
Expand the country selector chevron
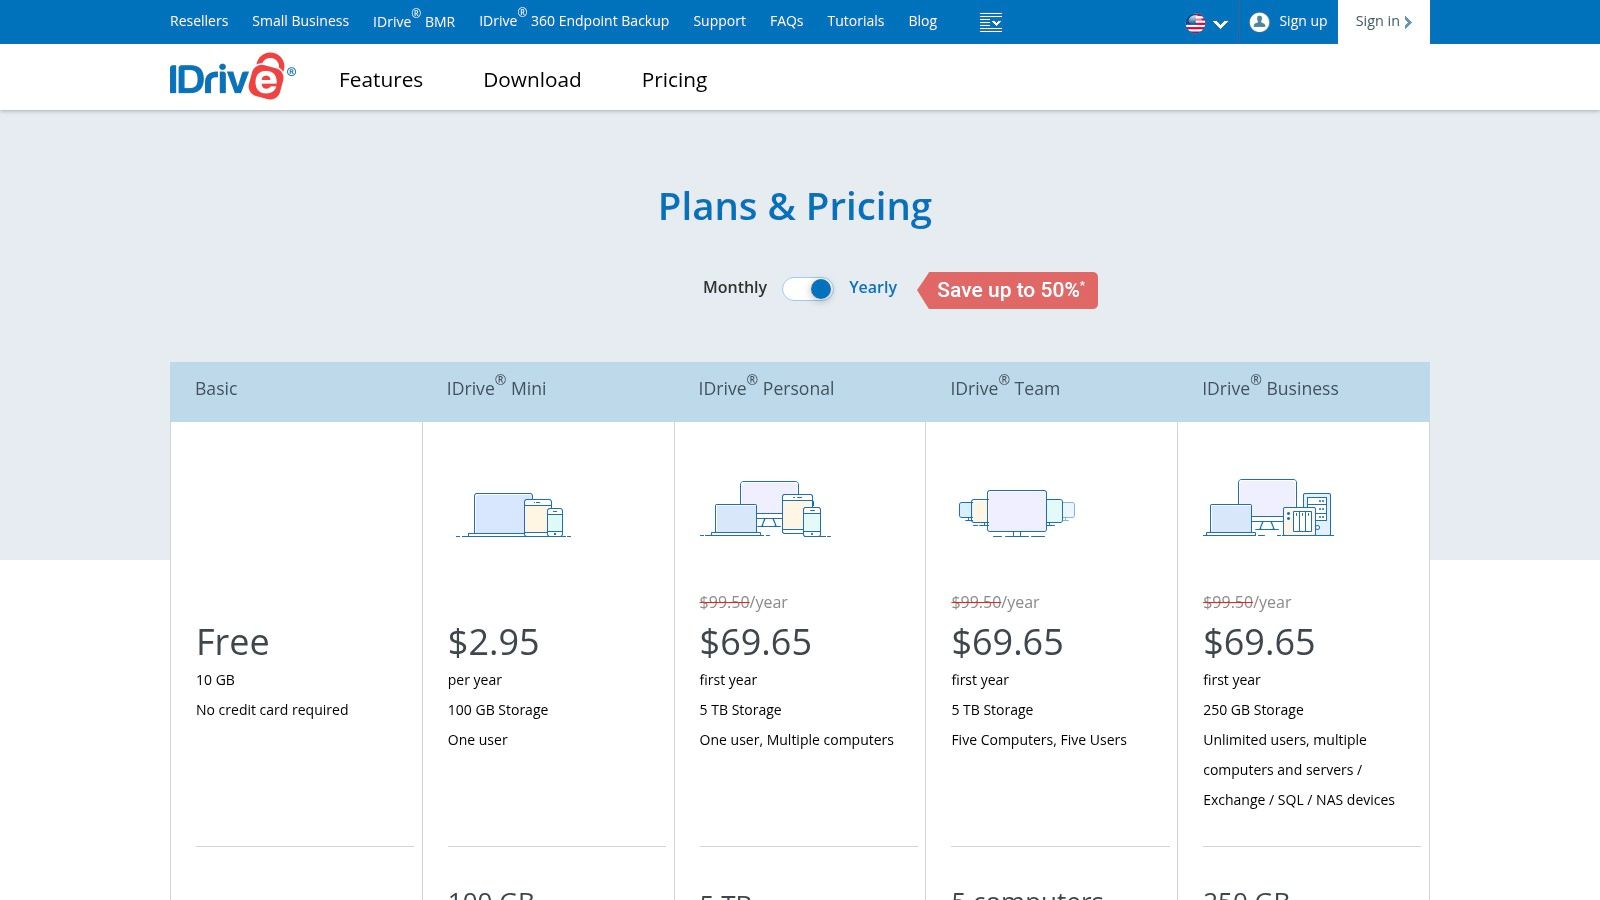click(1220, 24)
